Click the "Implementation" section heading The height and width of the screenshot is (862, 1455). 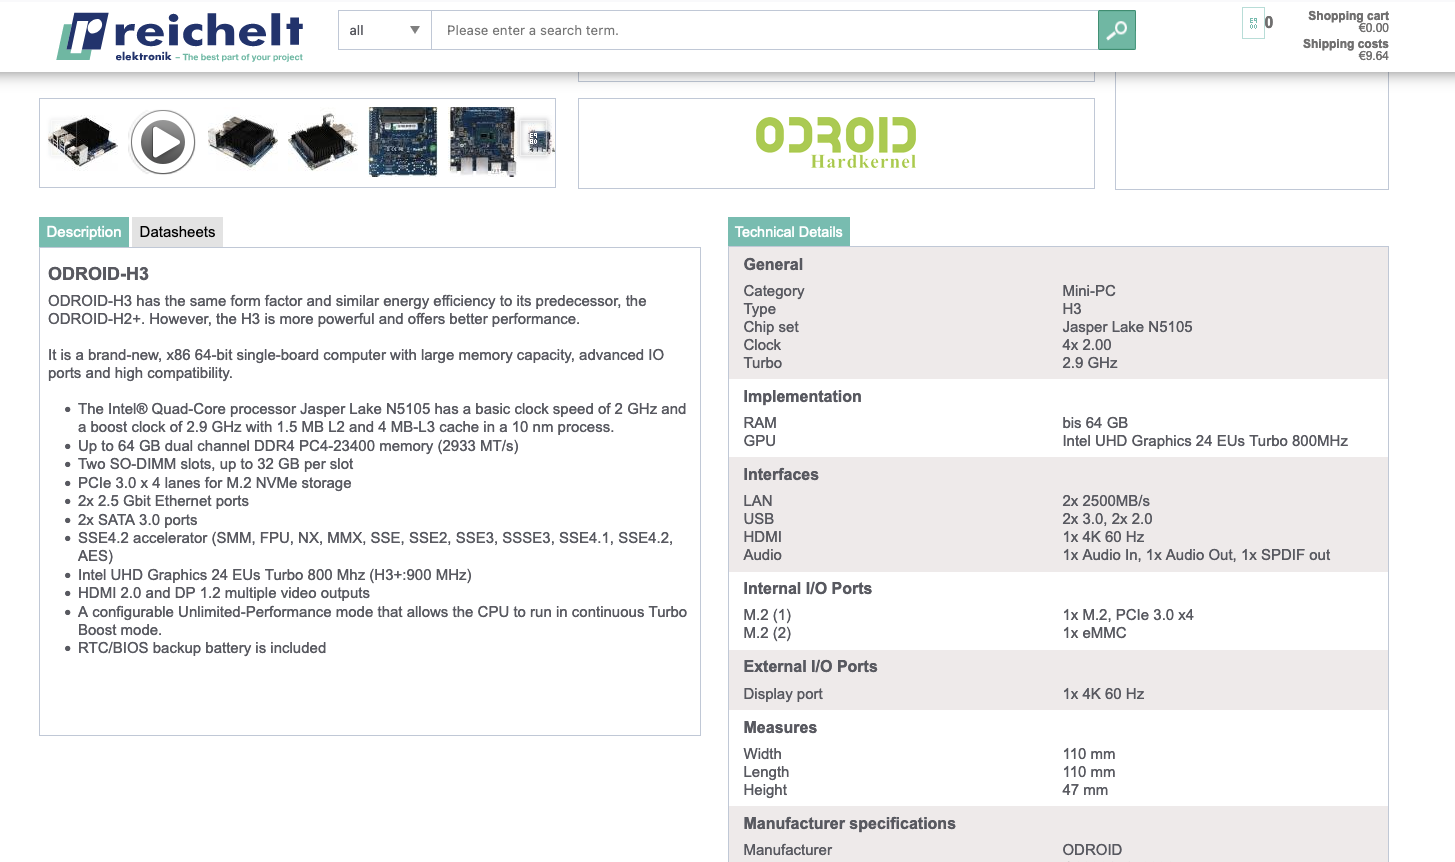click(x=802, y=397)
